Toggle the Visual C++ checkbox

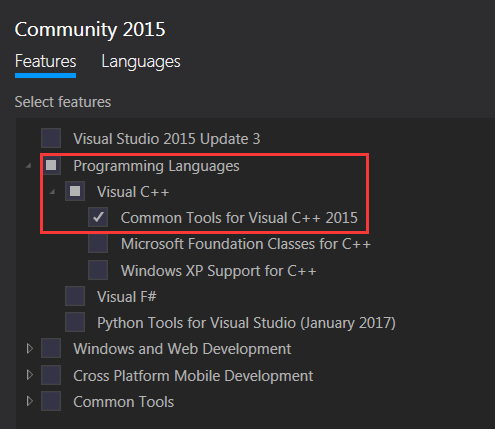click(75, 191)
